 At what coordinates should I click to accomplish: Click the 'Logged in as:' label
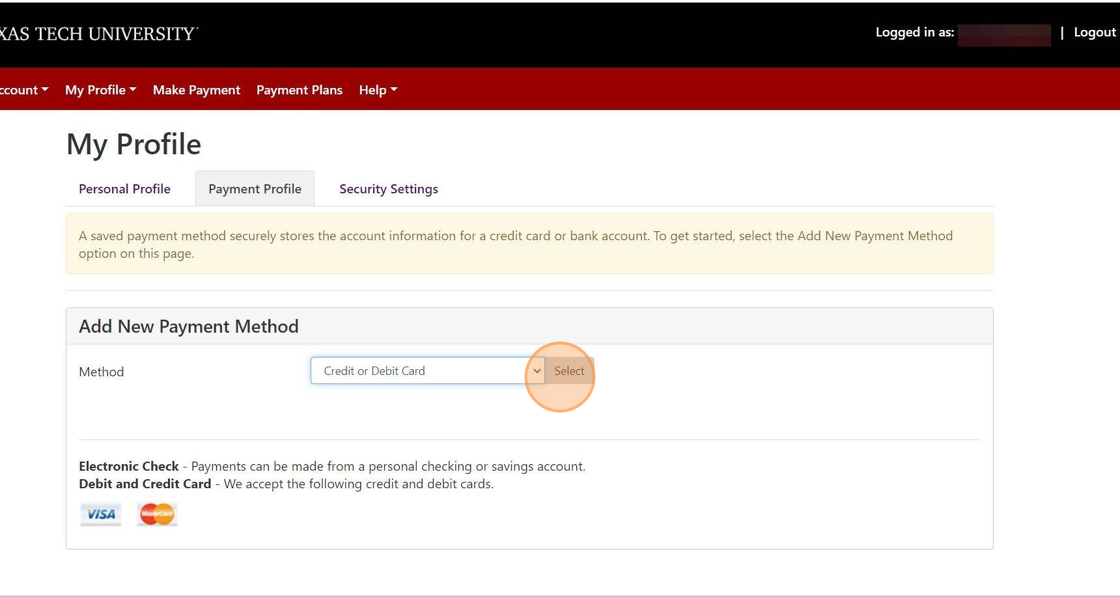[915, 32]
